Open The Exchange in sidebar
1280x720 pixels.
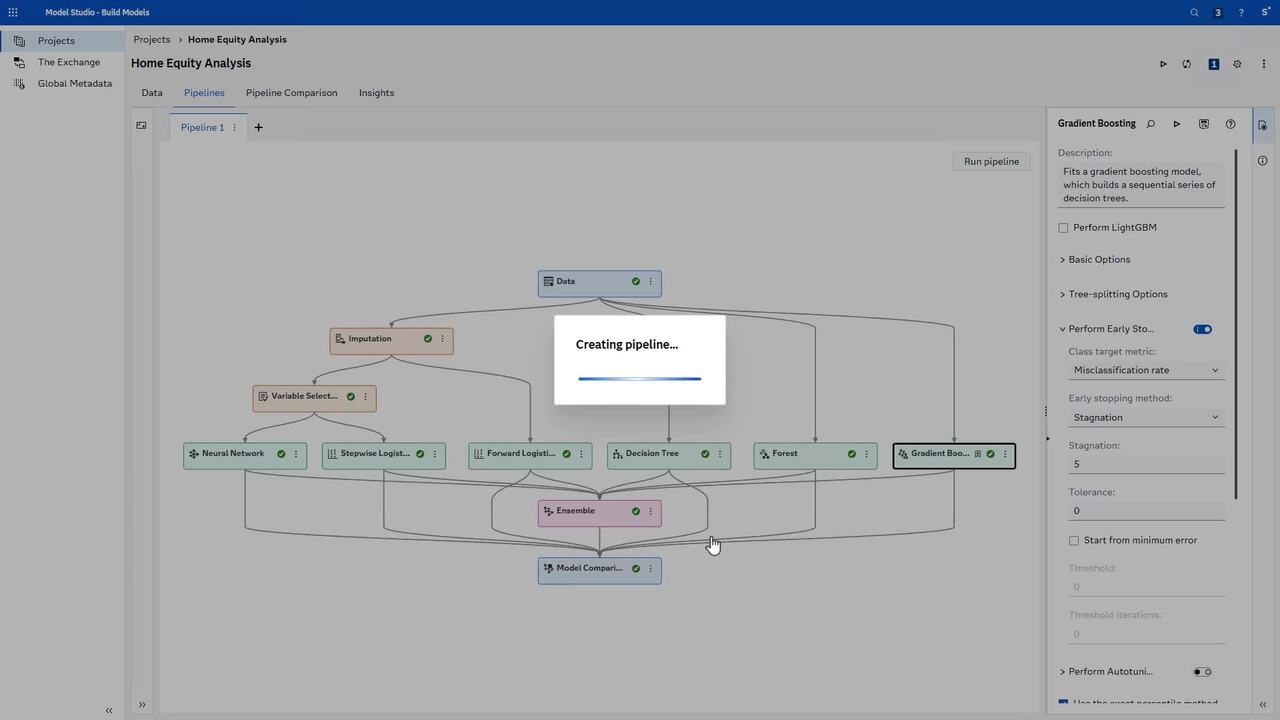tap(68, 62)
